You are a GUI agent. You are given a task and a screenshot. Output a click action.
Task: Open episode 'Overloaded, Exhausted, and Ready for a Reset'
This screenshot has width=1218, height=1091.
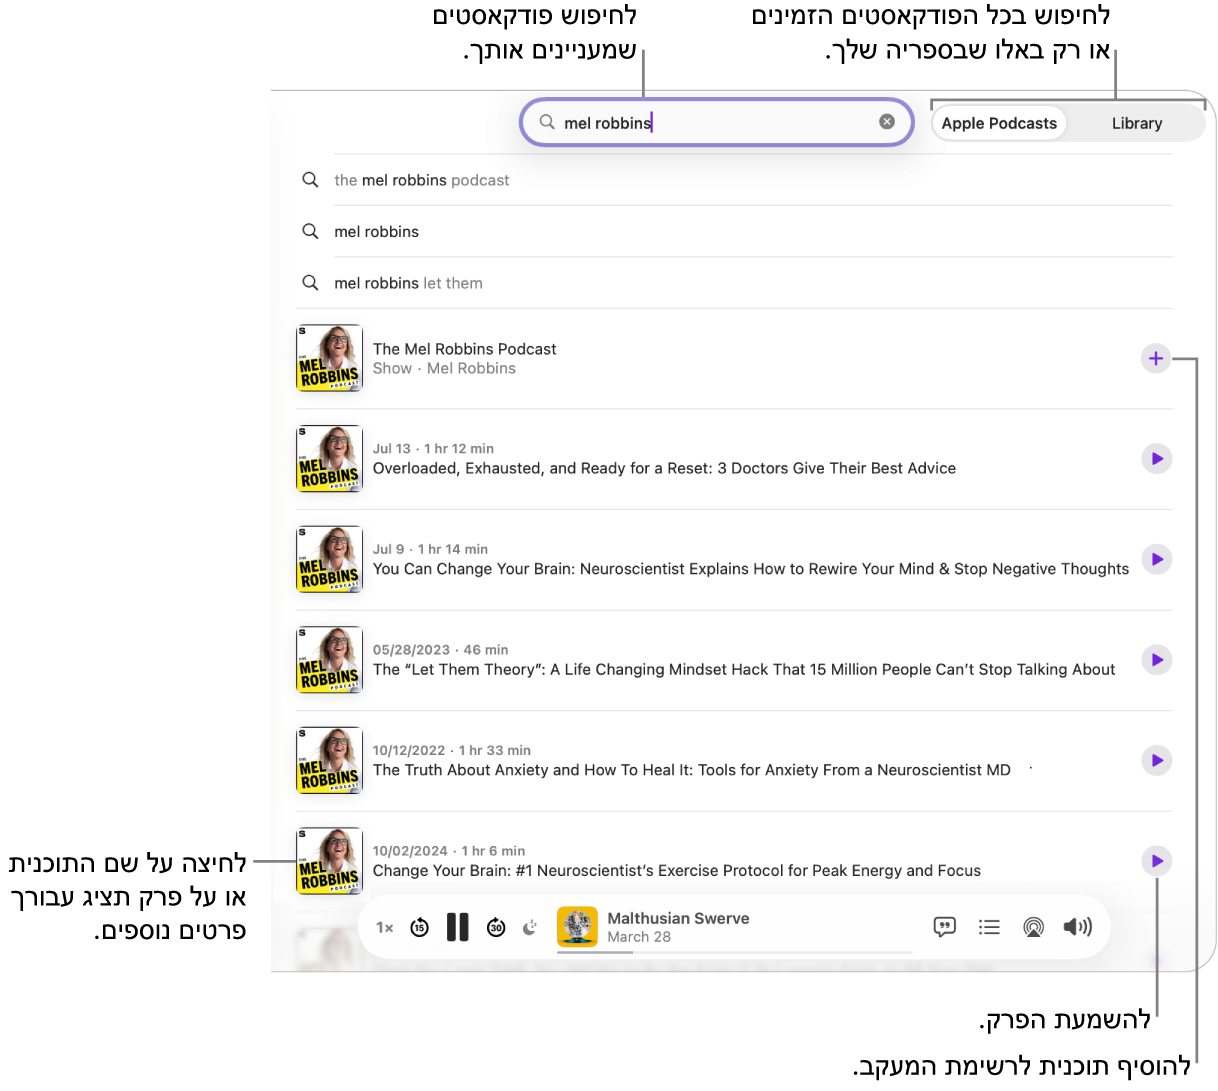(x=664, y=468)
